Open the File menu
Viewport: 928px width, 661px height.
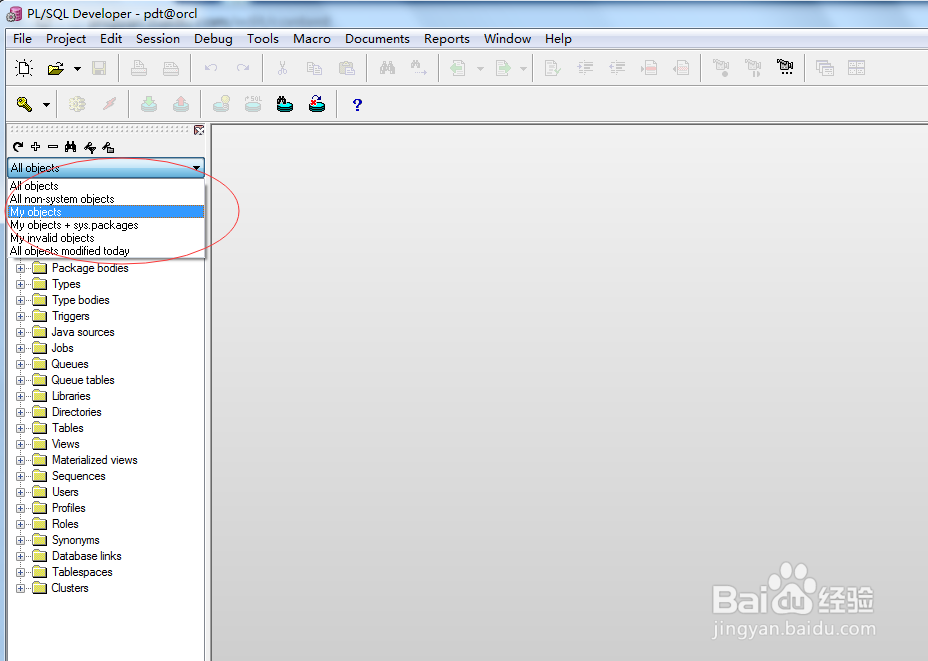click(x=22, y=38)
